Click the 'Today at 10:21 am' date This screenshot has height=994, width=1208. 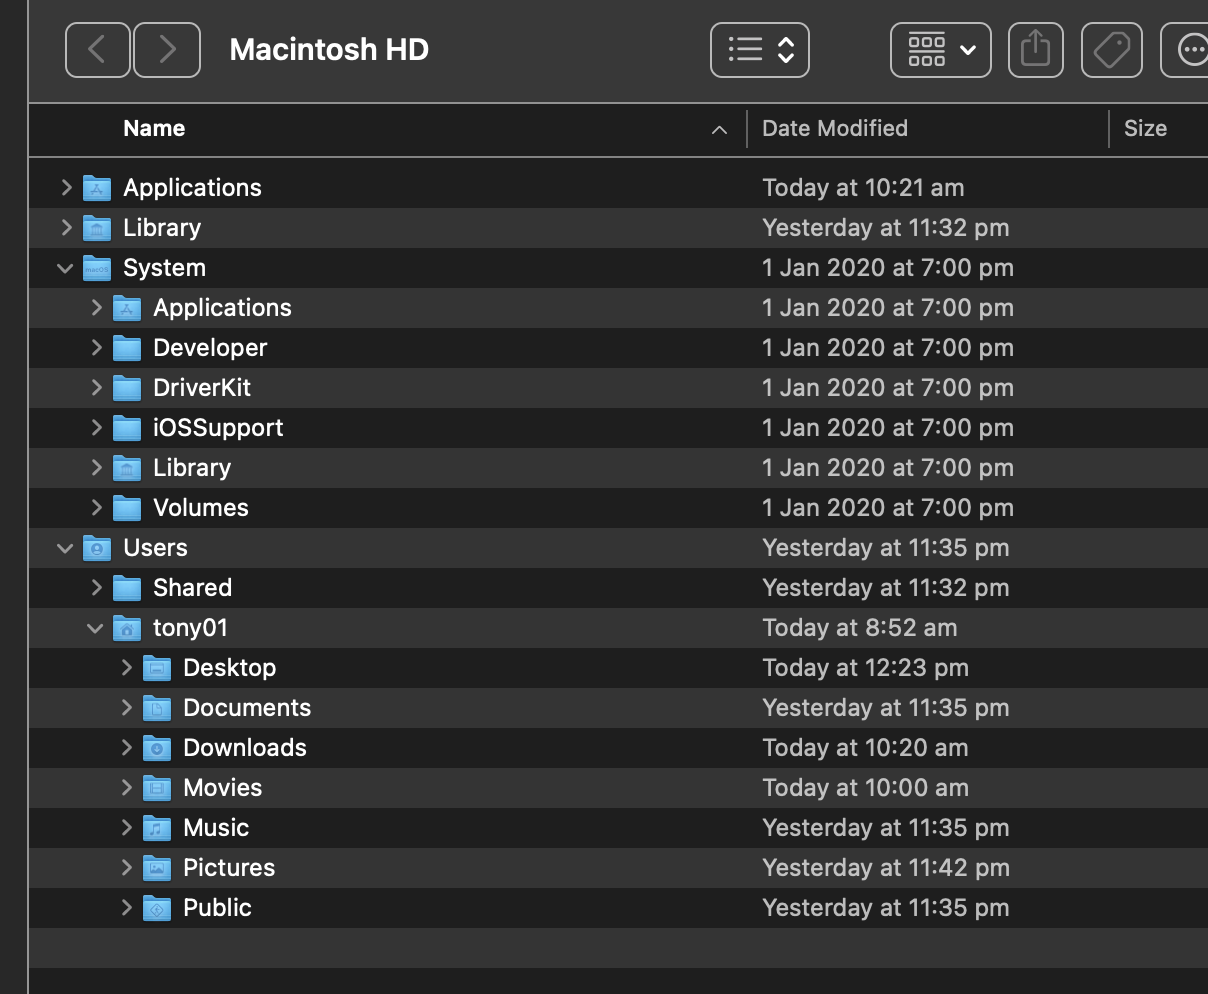(863, 188)
